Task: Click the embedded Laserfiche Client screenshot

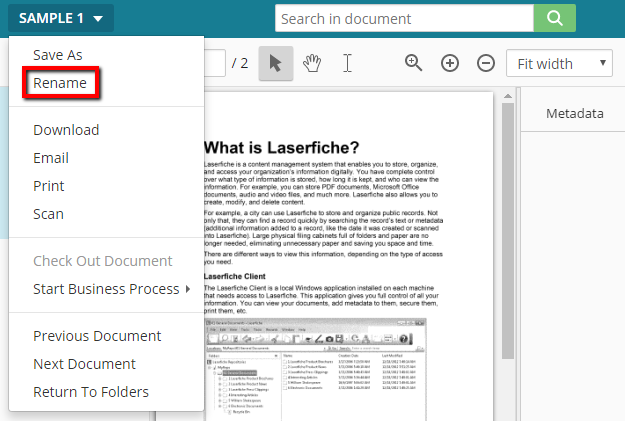Action: coord(315,369)
